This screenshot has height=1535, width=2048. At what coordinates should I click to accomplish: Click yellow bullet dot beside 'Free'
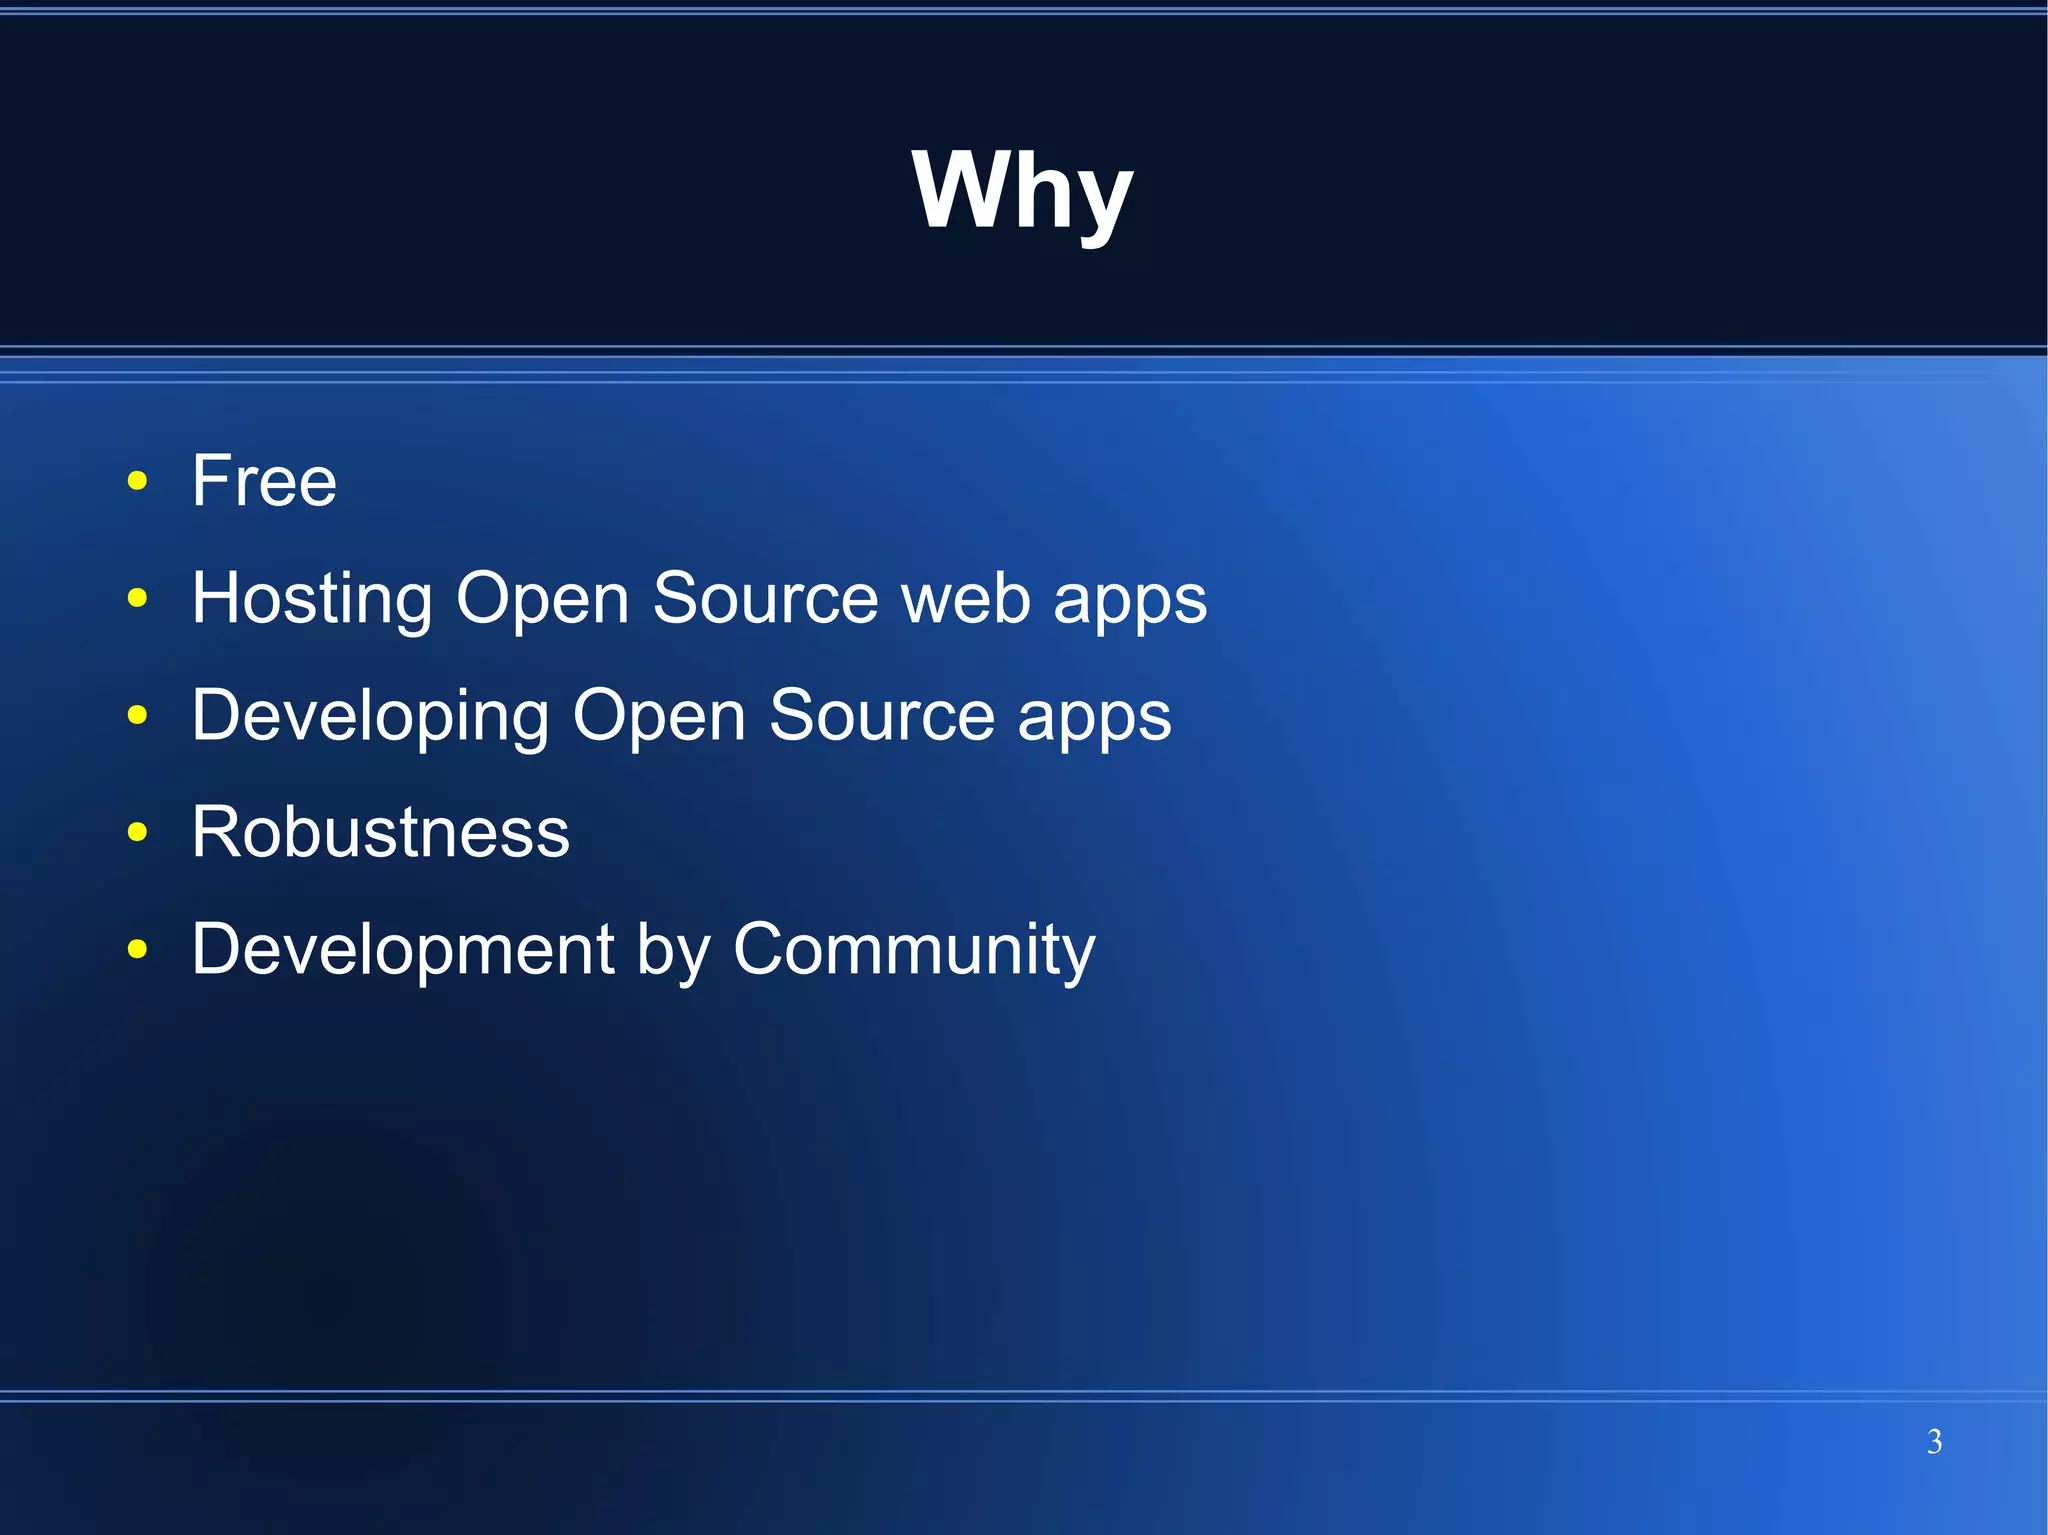tap(138, 481)
